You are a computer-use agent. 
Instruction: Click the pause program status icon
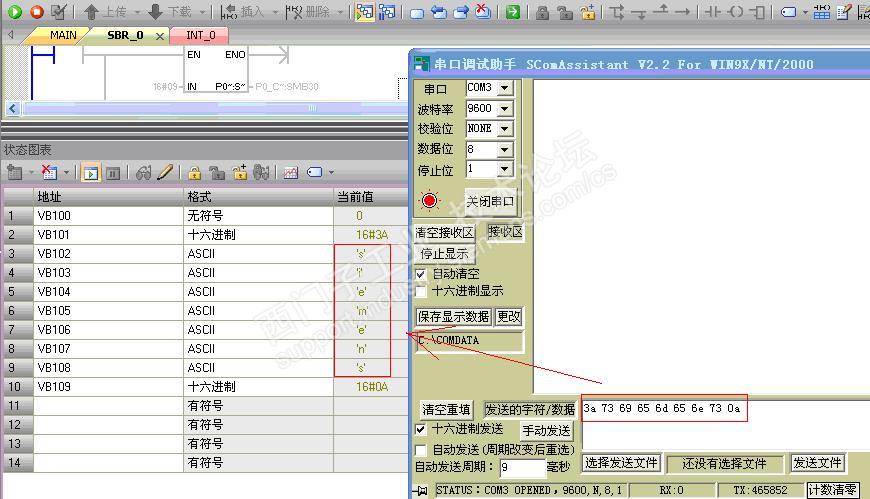[x=387, y=11]
